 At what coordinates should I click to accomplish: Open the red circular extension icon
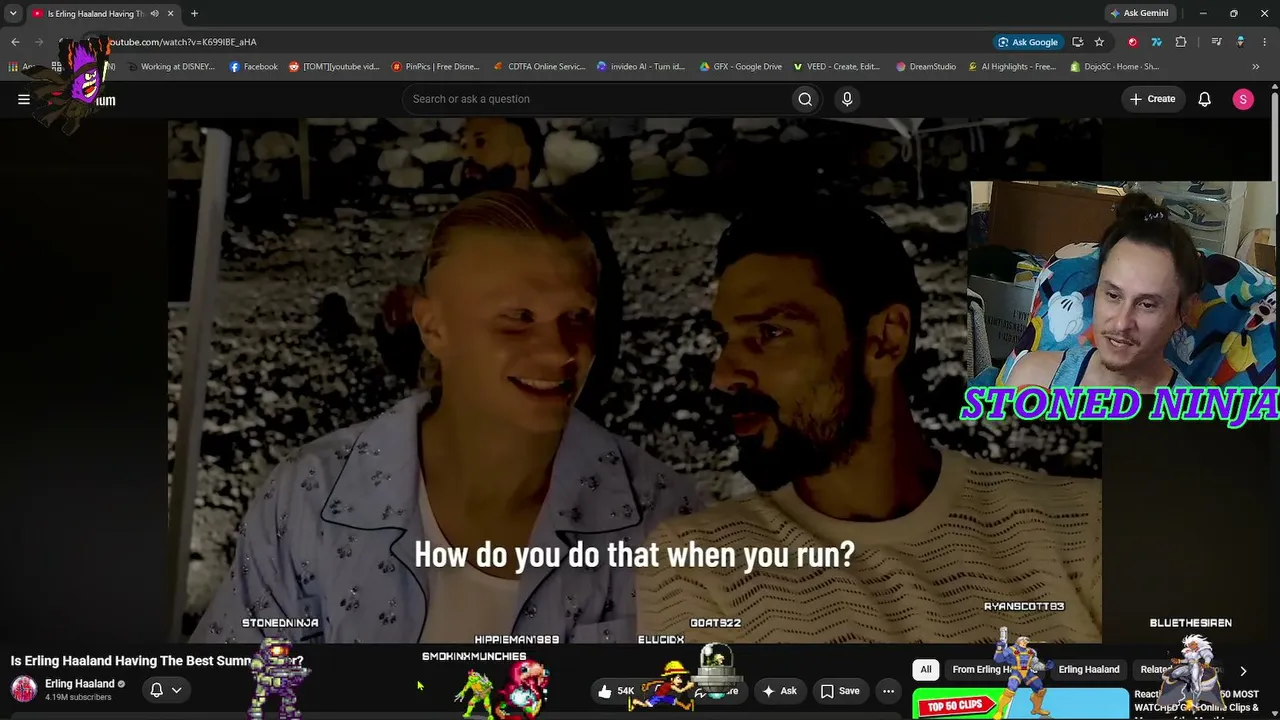pos(1132,42)
